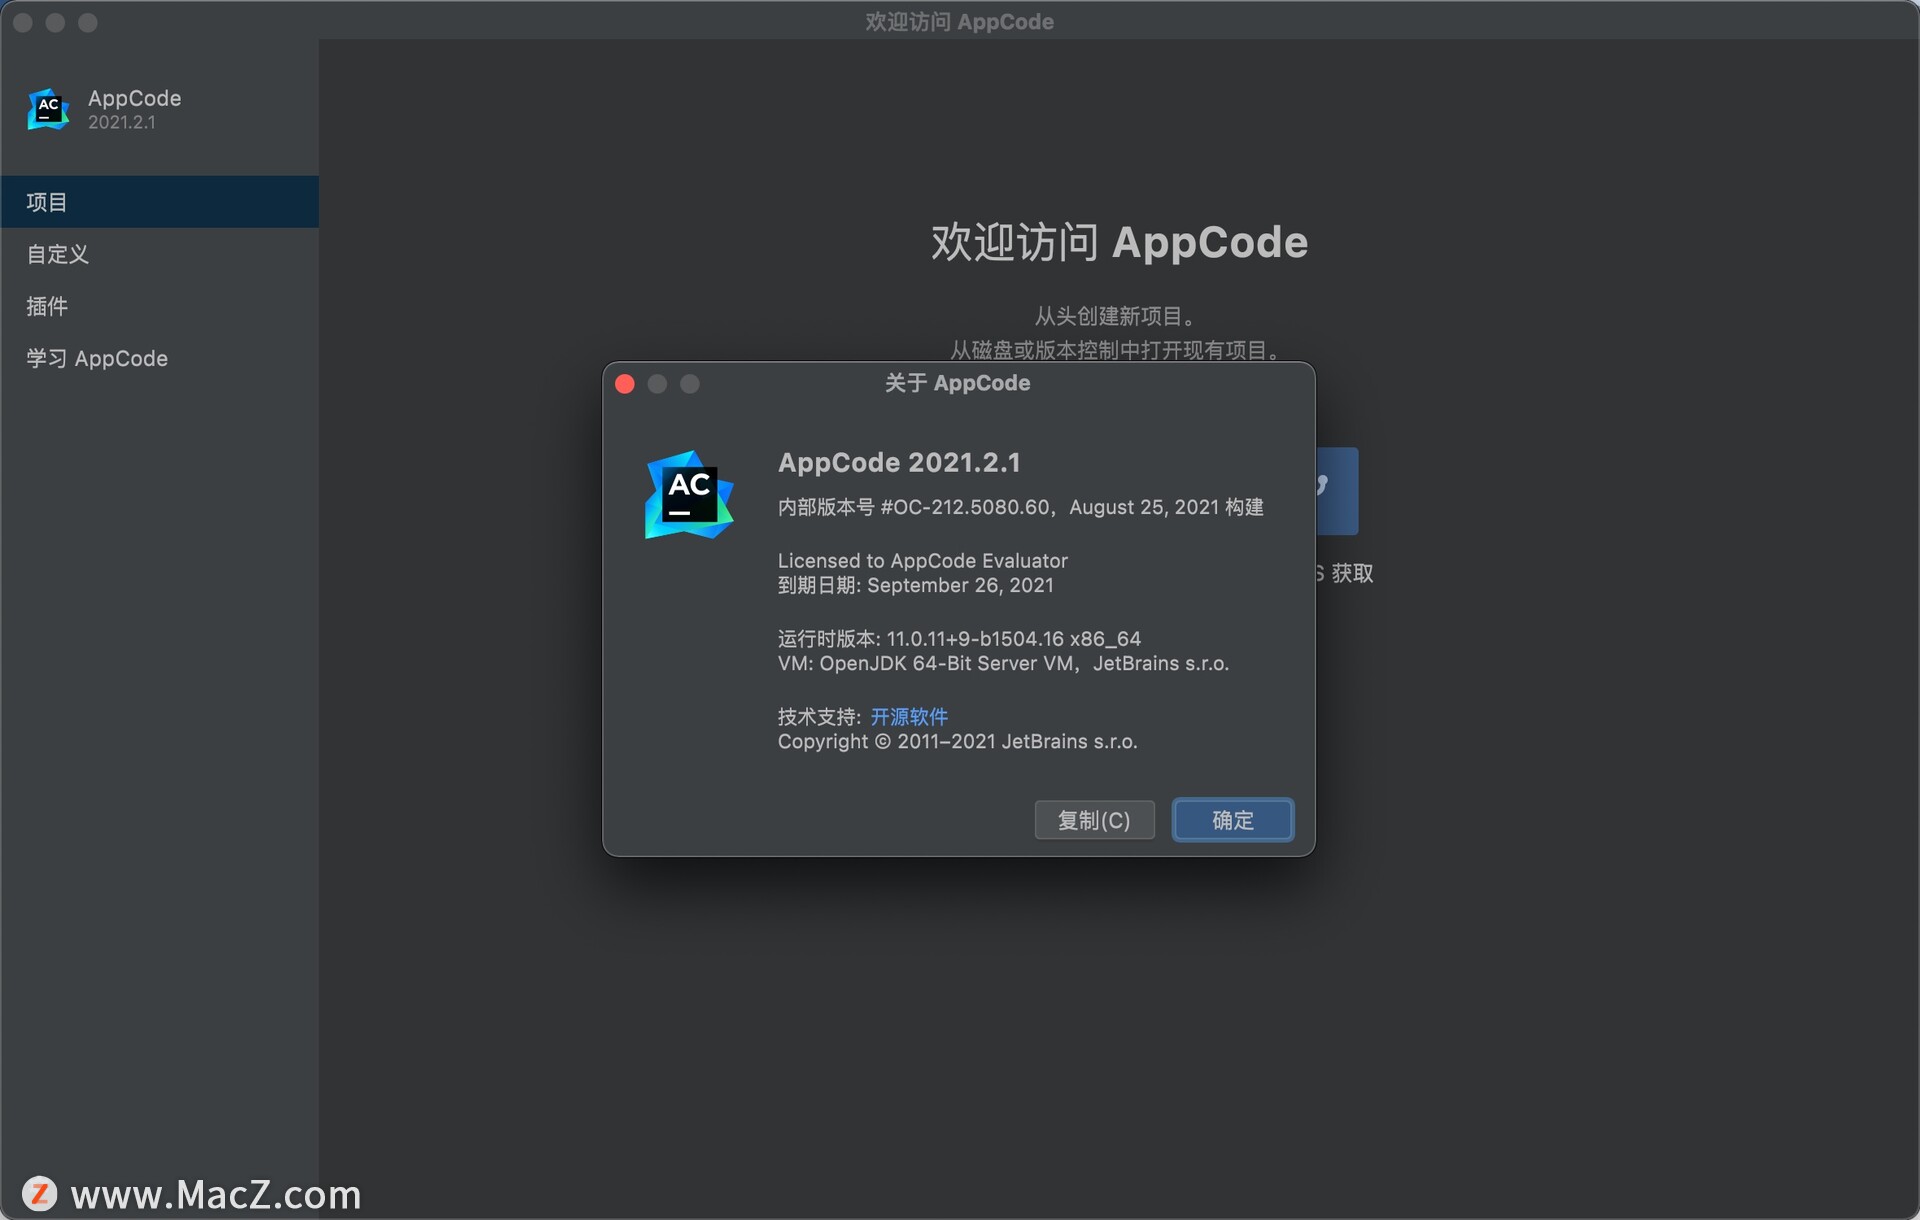Click the VM: OpenJDK 64-Bit Server VM line
Viewport: 1920px width, 1220px height.
point(1003,663)
